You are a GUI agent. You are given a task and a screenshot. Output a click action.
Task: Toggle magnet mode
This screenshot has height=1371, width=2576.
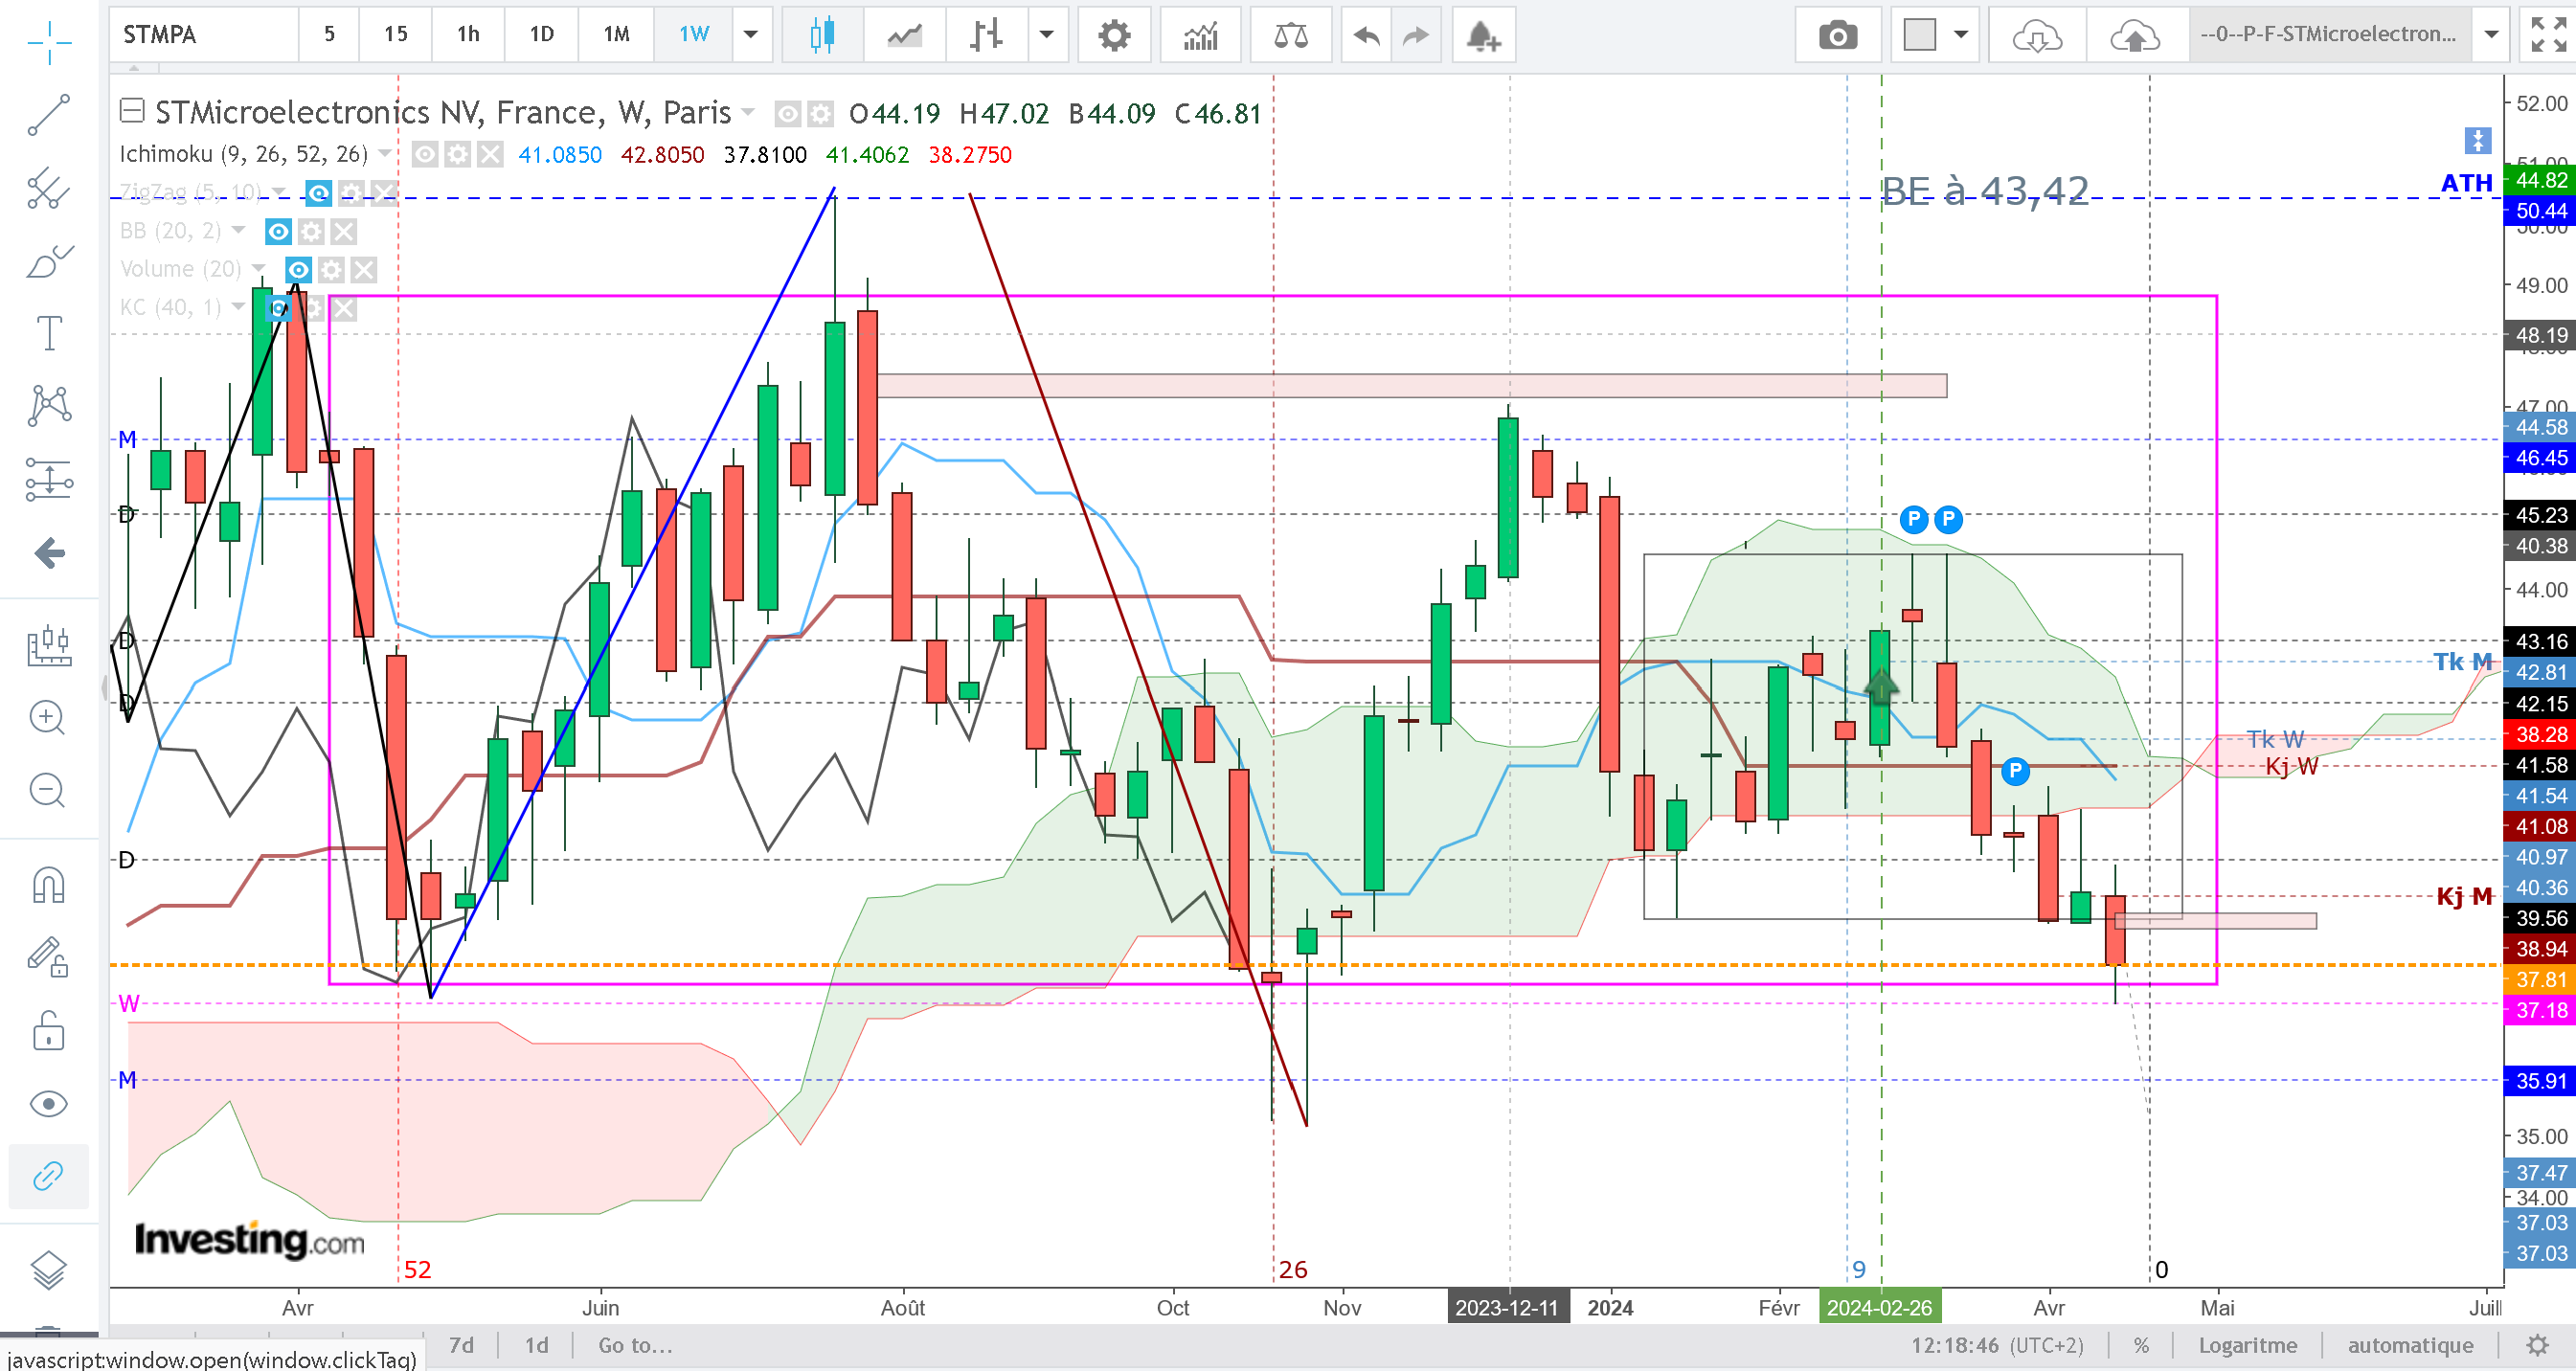[x=49, y=884]
